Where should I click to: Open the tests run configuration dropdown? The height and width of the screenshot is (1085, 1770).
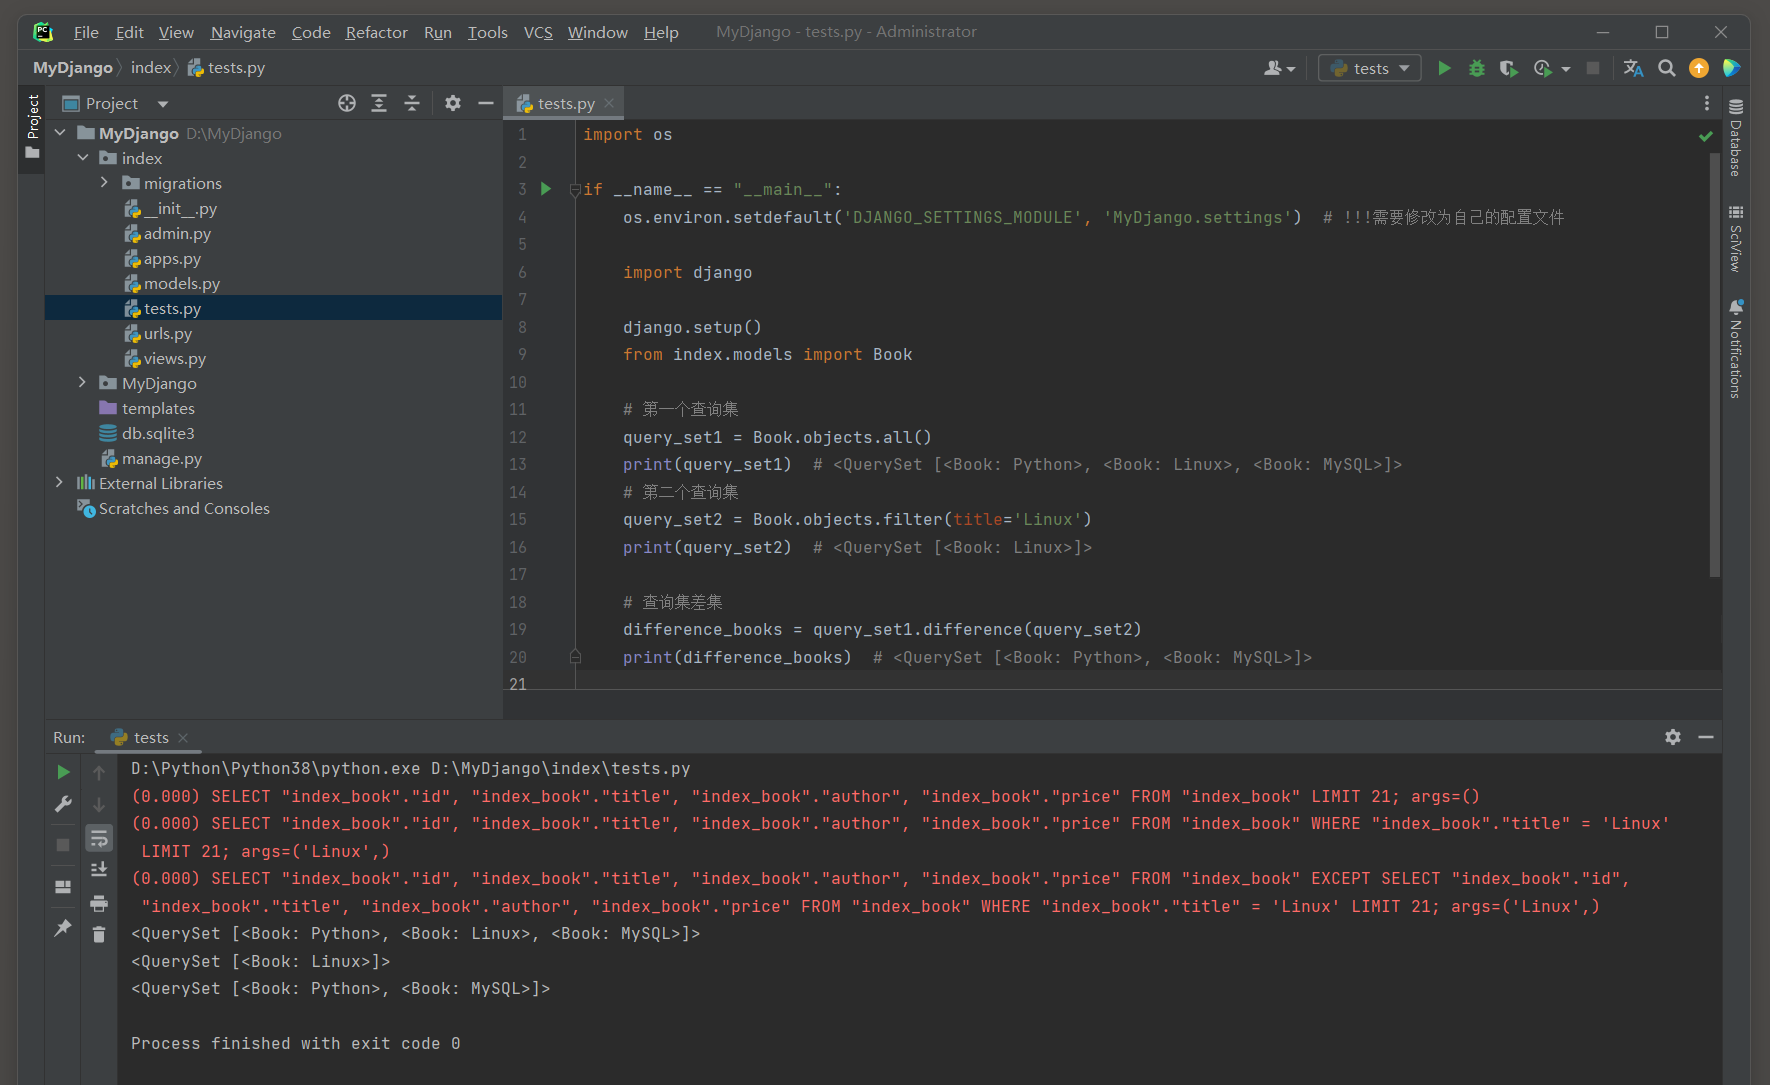(1370, 68)
